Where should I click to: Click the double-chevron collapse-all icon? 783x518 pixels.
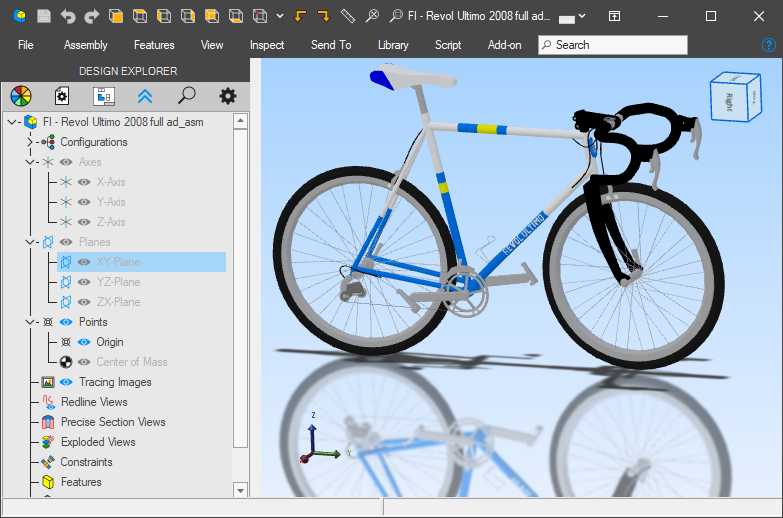pos(145,96)
